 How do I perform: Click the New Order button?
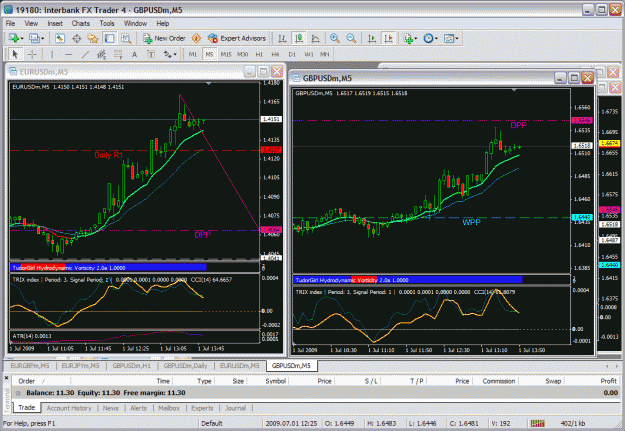(x=164, y=38)
